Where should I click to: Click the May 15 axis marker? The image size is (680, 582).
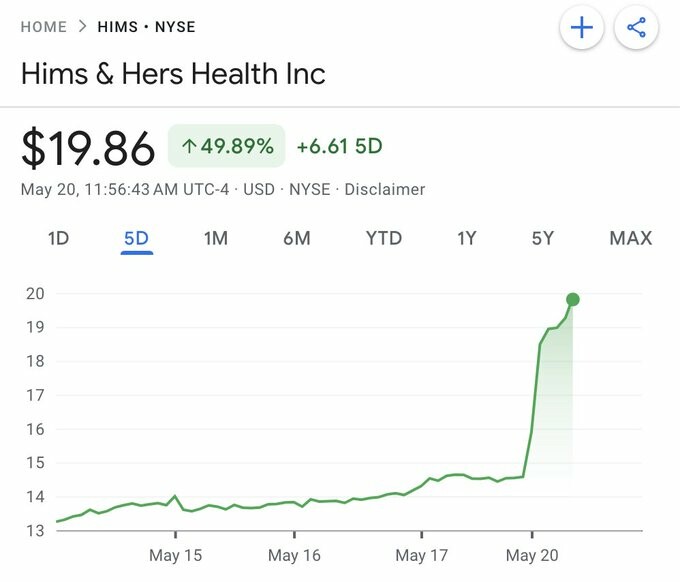176,555
